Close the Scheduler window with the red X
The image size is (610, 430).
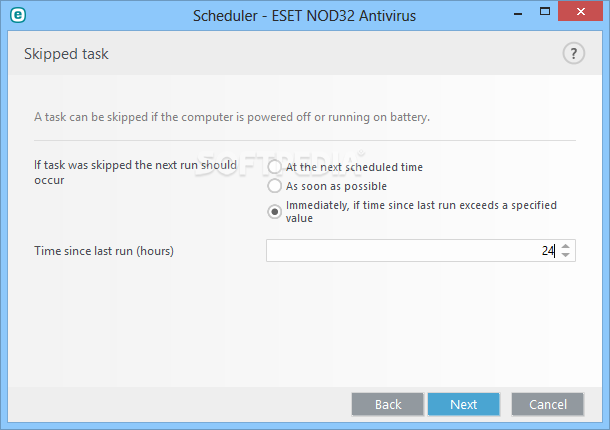point(580,12)
